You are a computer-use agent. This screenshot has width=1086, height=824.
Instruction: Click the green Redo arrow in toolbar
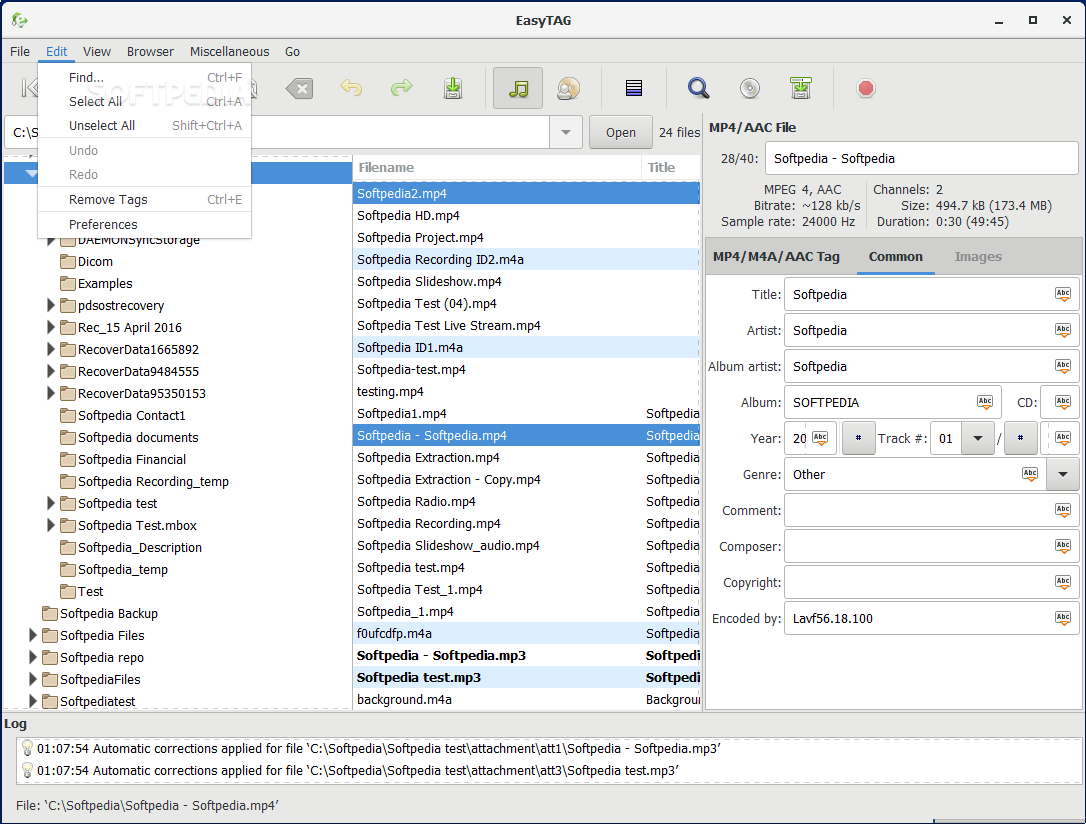(x=402, y=88)
